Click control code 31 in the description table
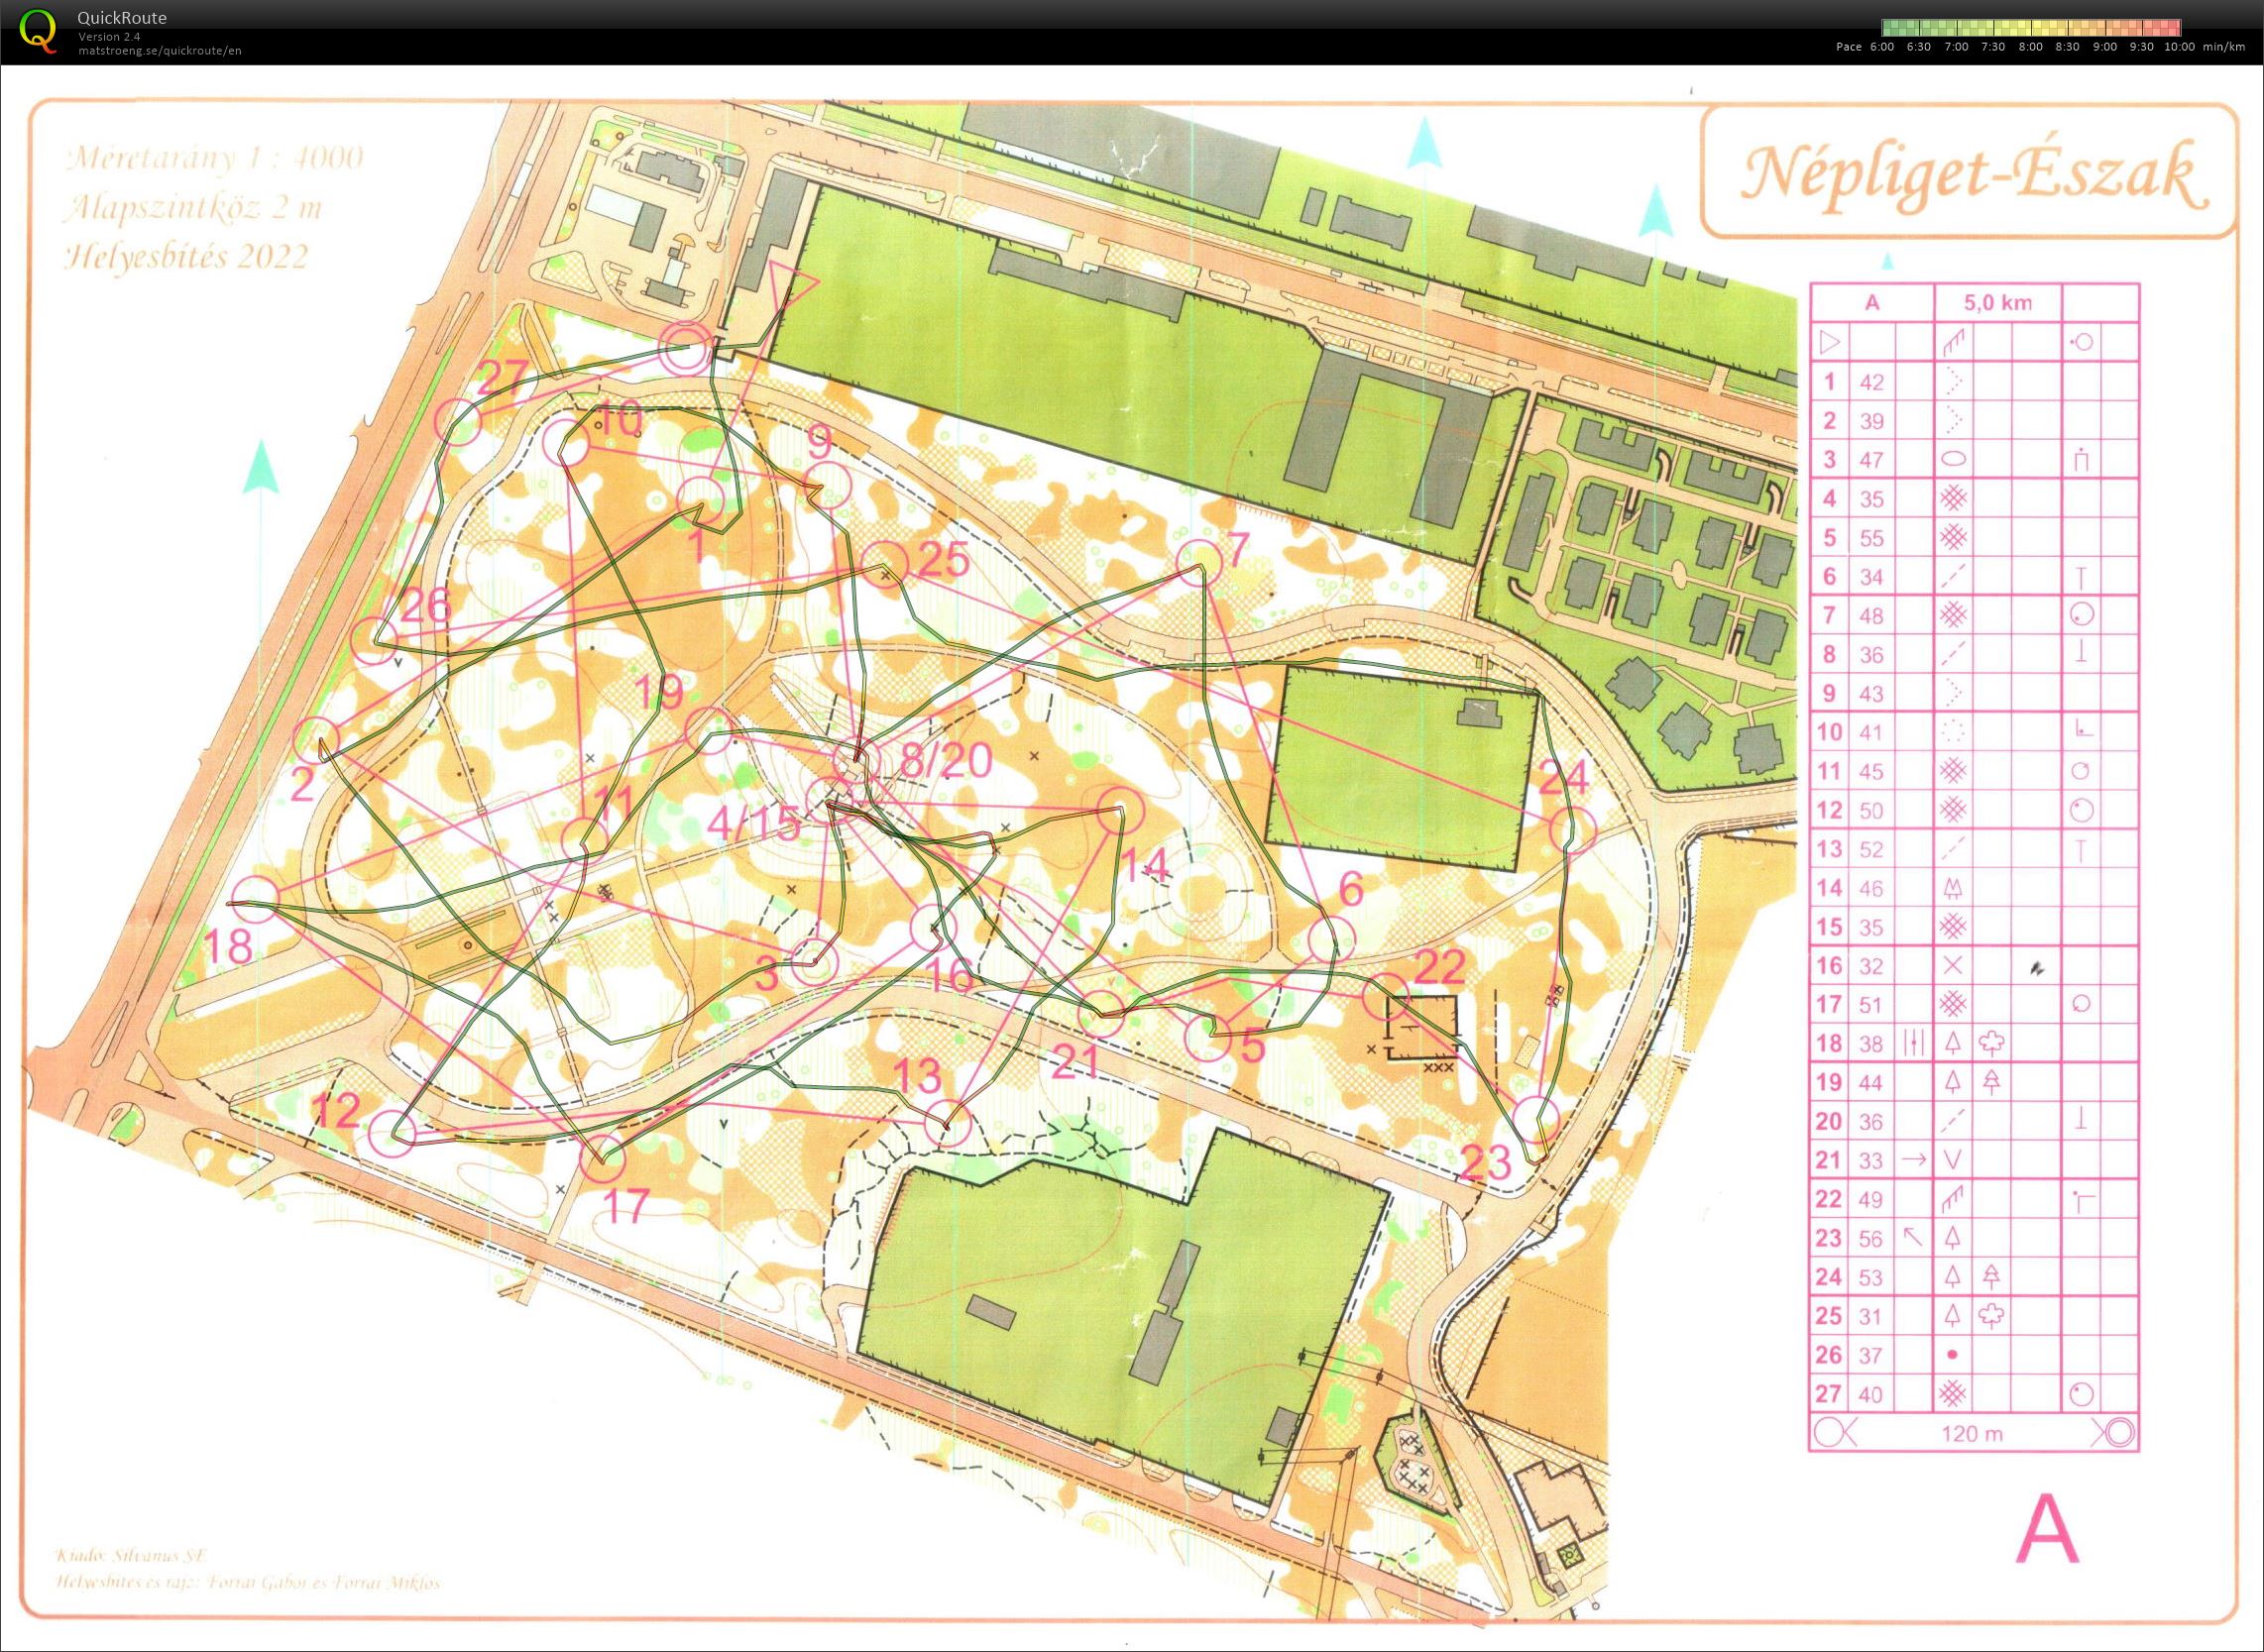This screenshot has height=1652, width=2264. pos(1871,1316)
